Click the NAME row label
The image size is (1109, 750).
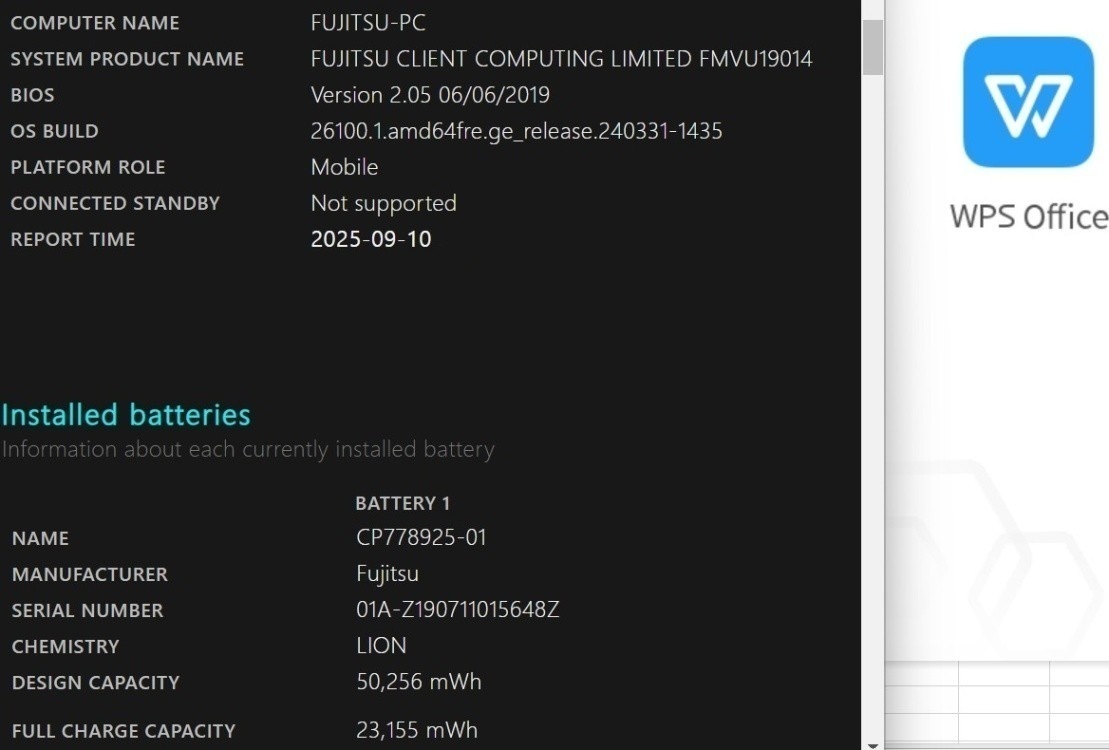40,538
